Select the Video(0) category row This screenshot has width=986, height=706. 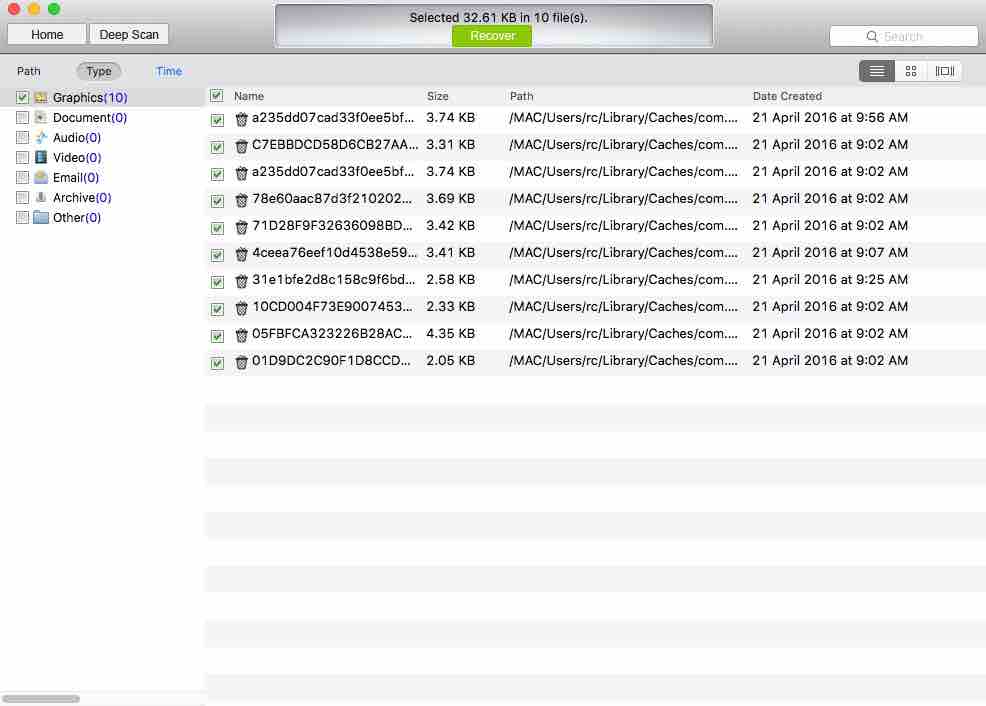[x=102, y=157]
